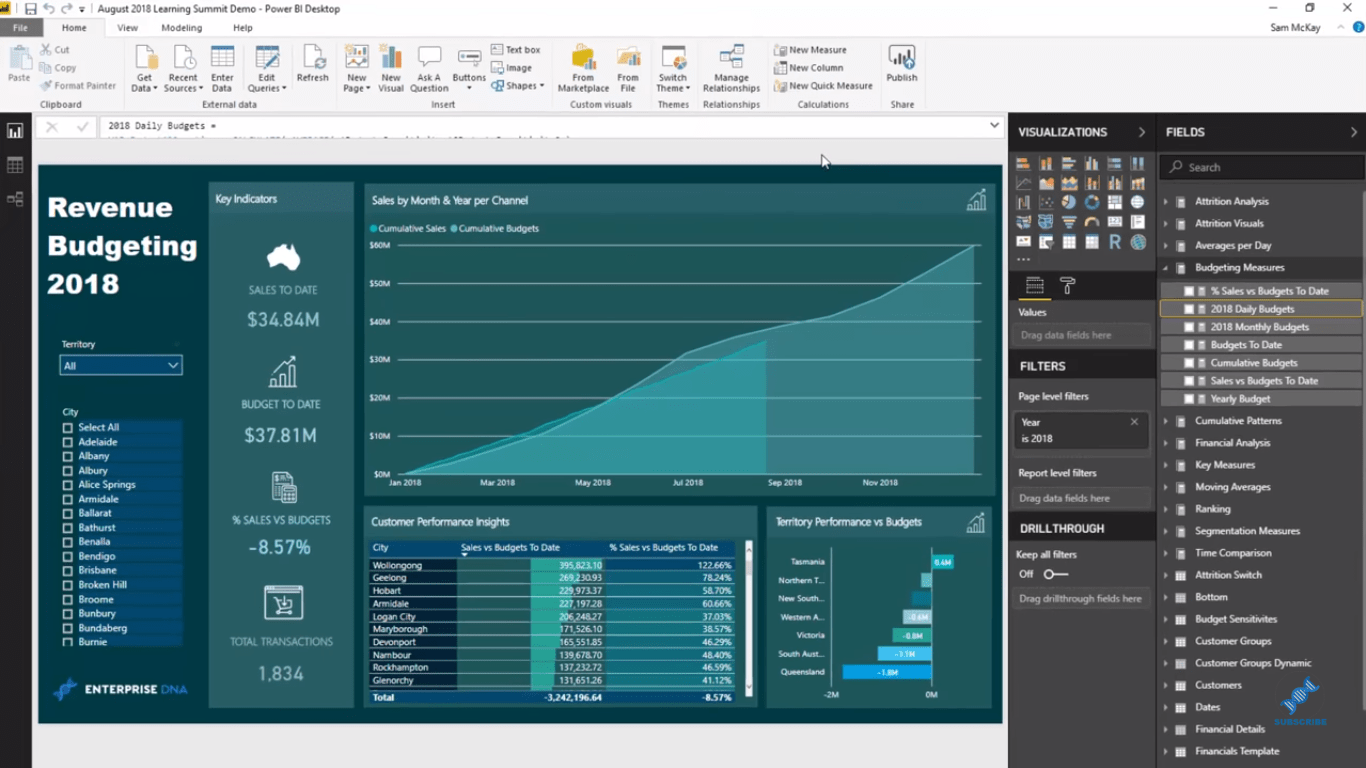Expand the Key Measures table
1366x768 pixels.
(x=1166, y=465)
